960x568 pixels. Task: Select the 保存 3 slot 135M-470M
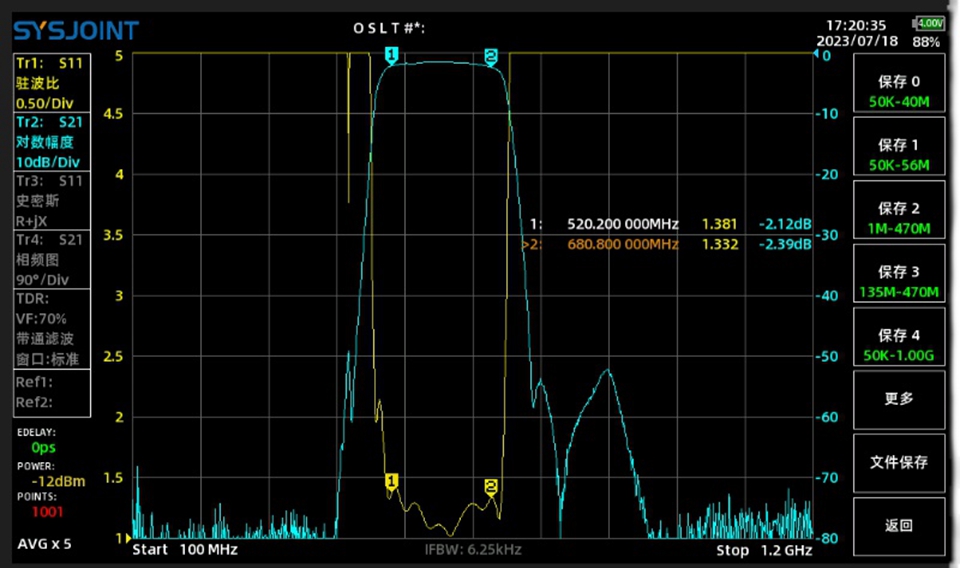898,281
